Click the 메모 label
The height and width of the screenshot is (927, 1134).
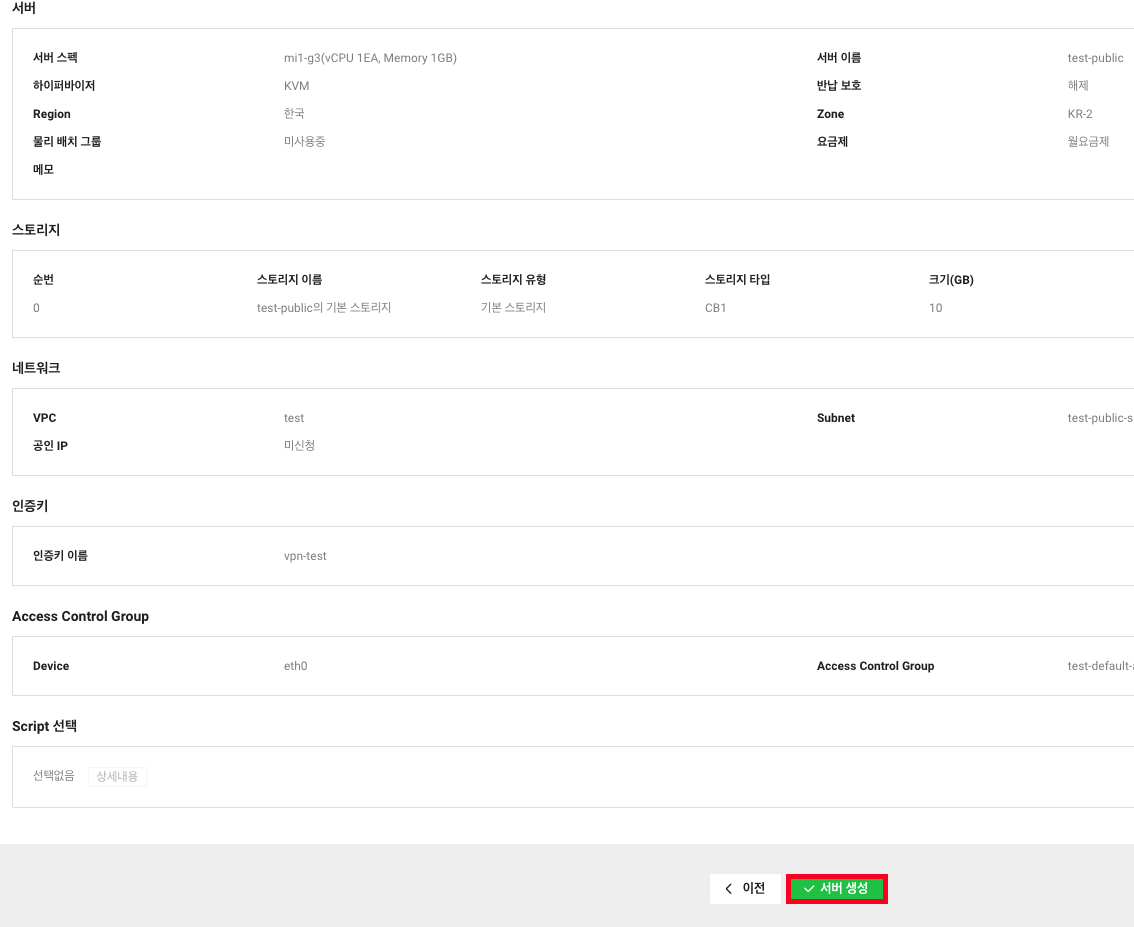43,169
